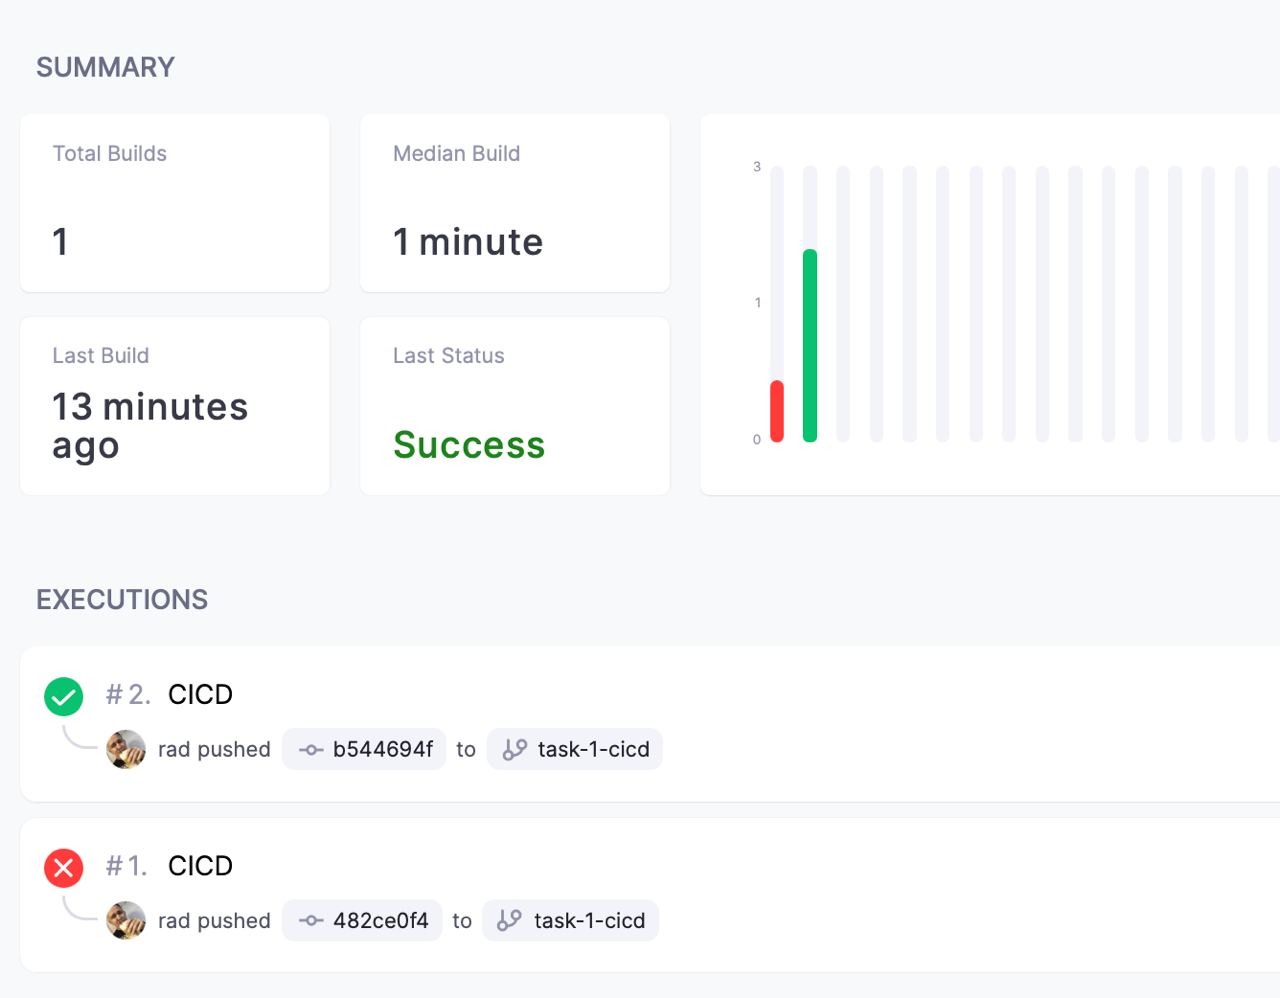The width and height of the screenshot is (1280, 998).
Task: Click the red failed build bar in chart
Action: tap(777, 411)
